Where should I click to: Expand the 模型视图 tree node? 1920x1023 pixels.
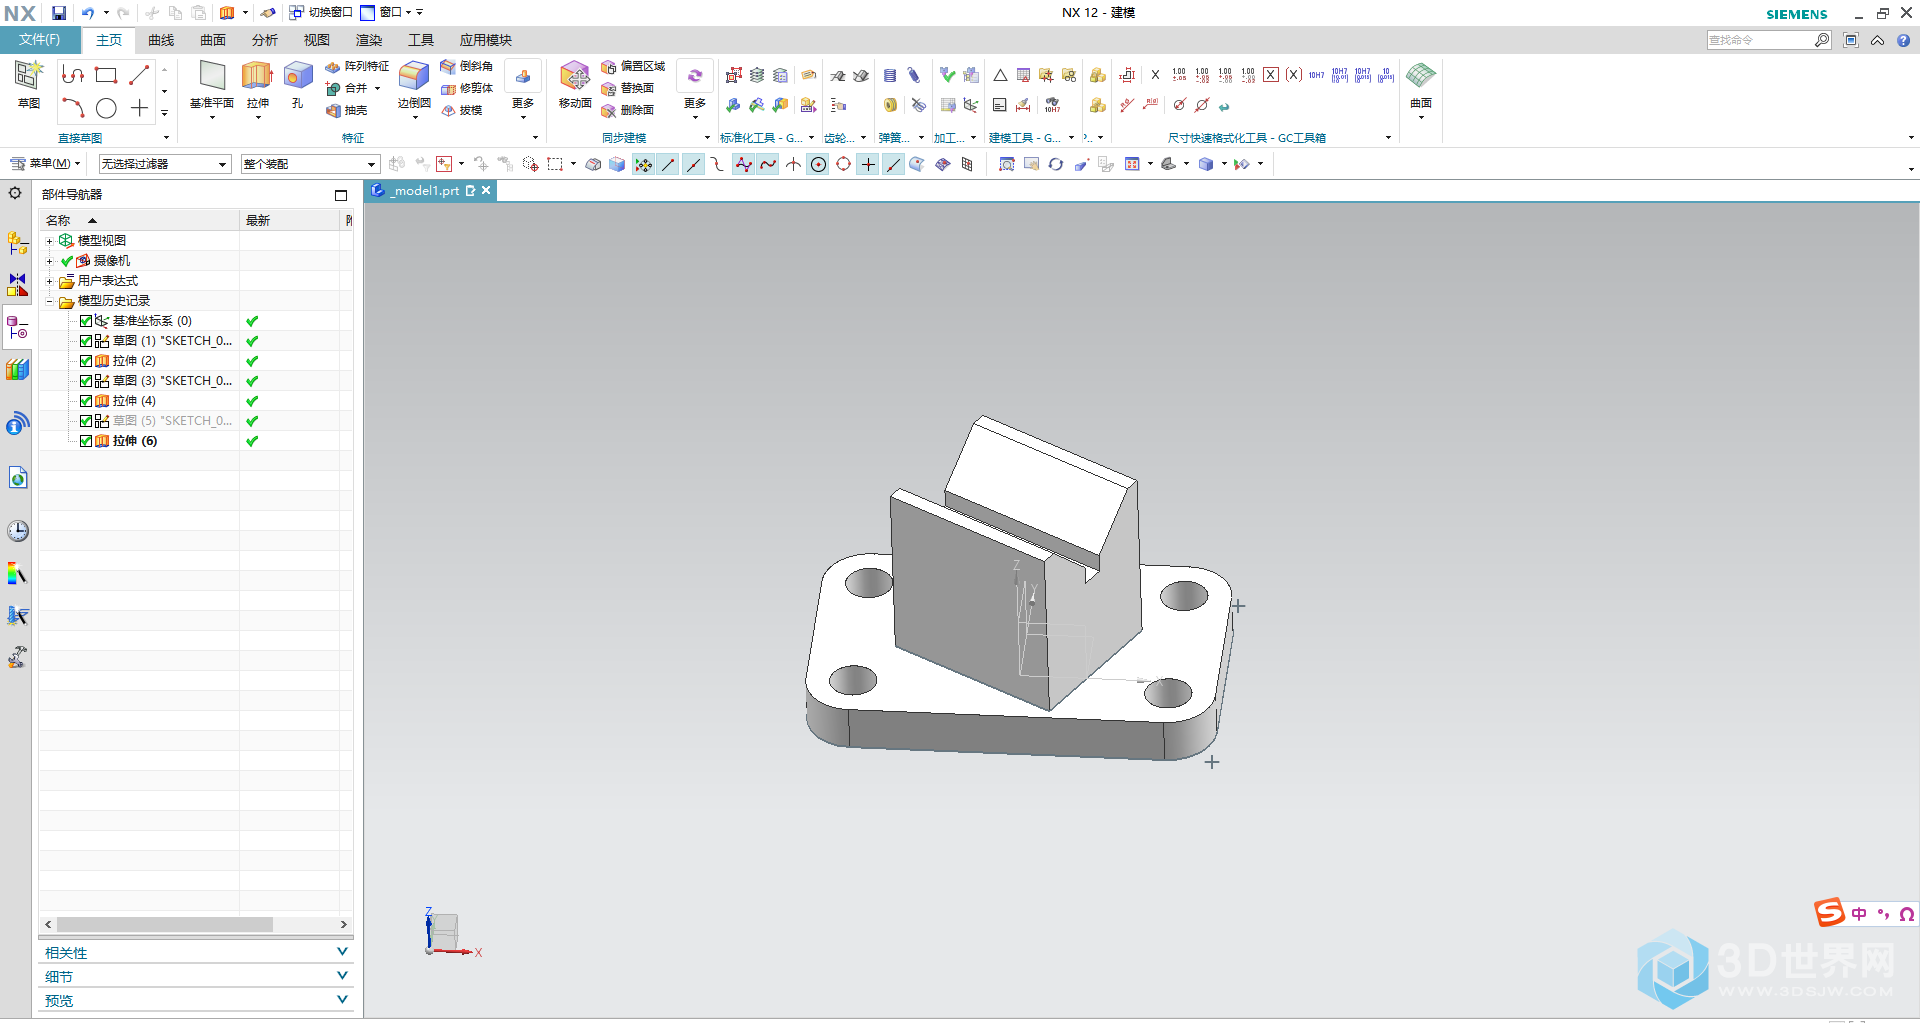pos(49,241)
